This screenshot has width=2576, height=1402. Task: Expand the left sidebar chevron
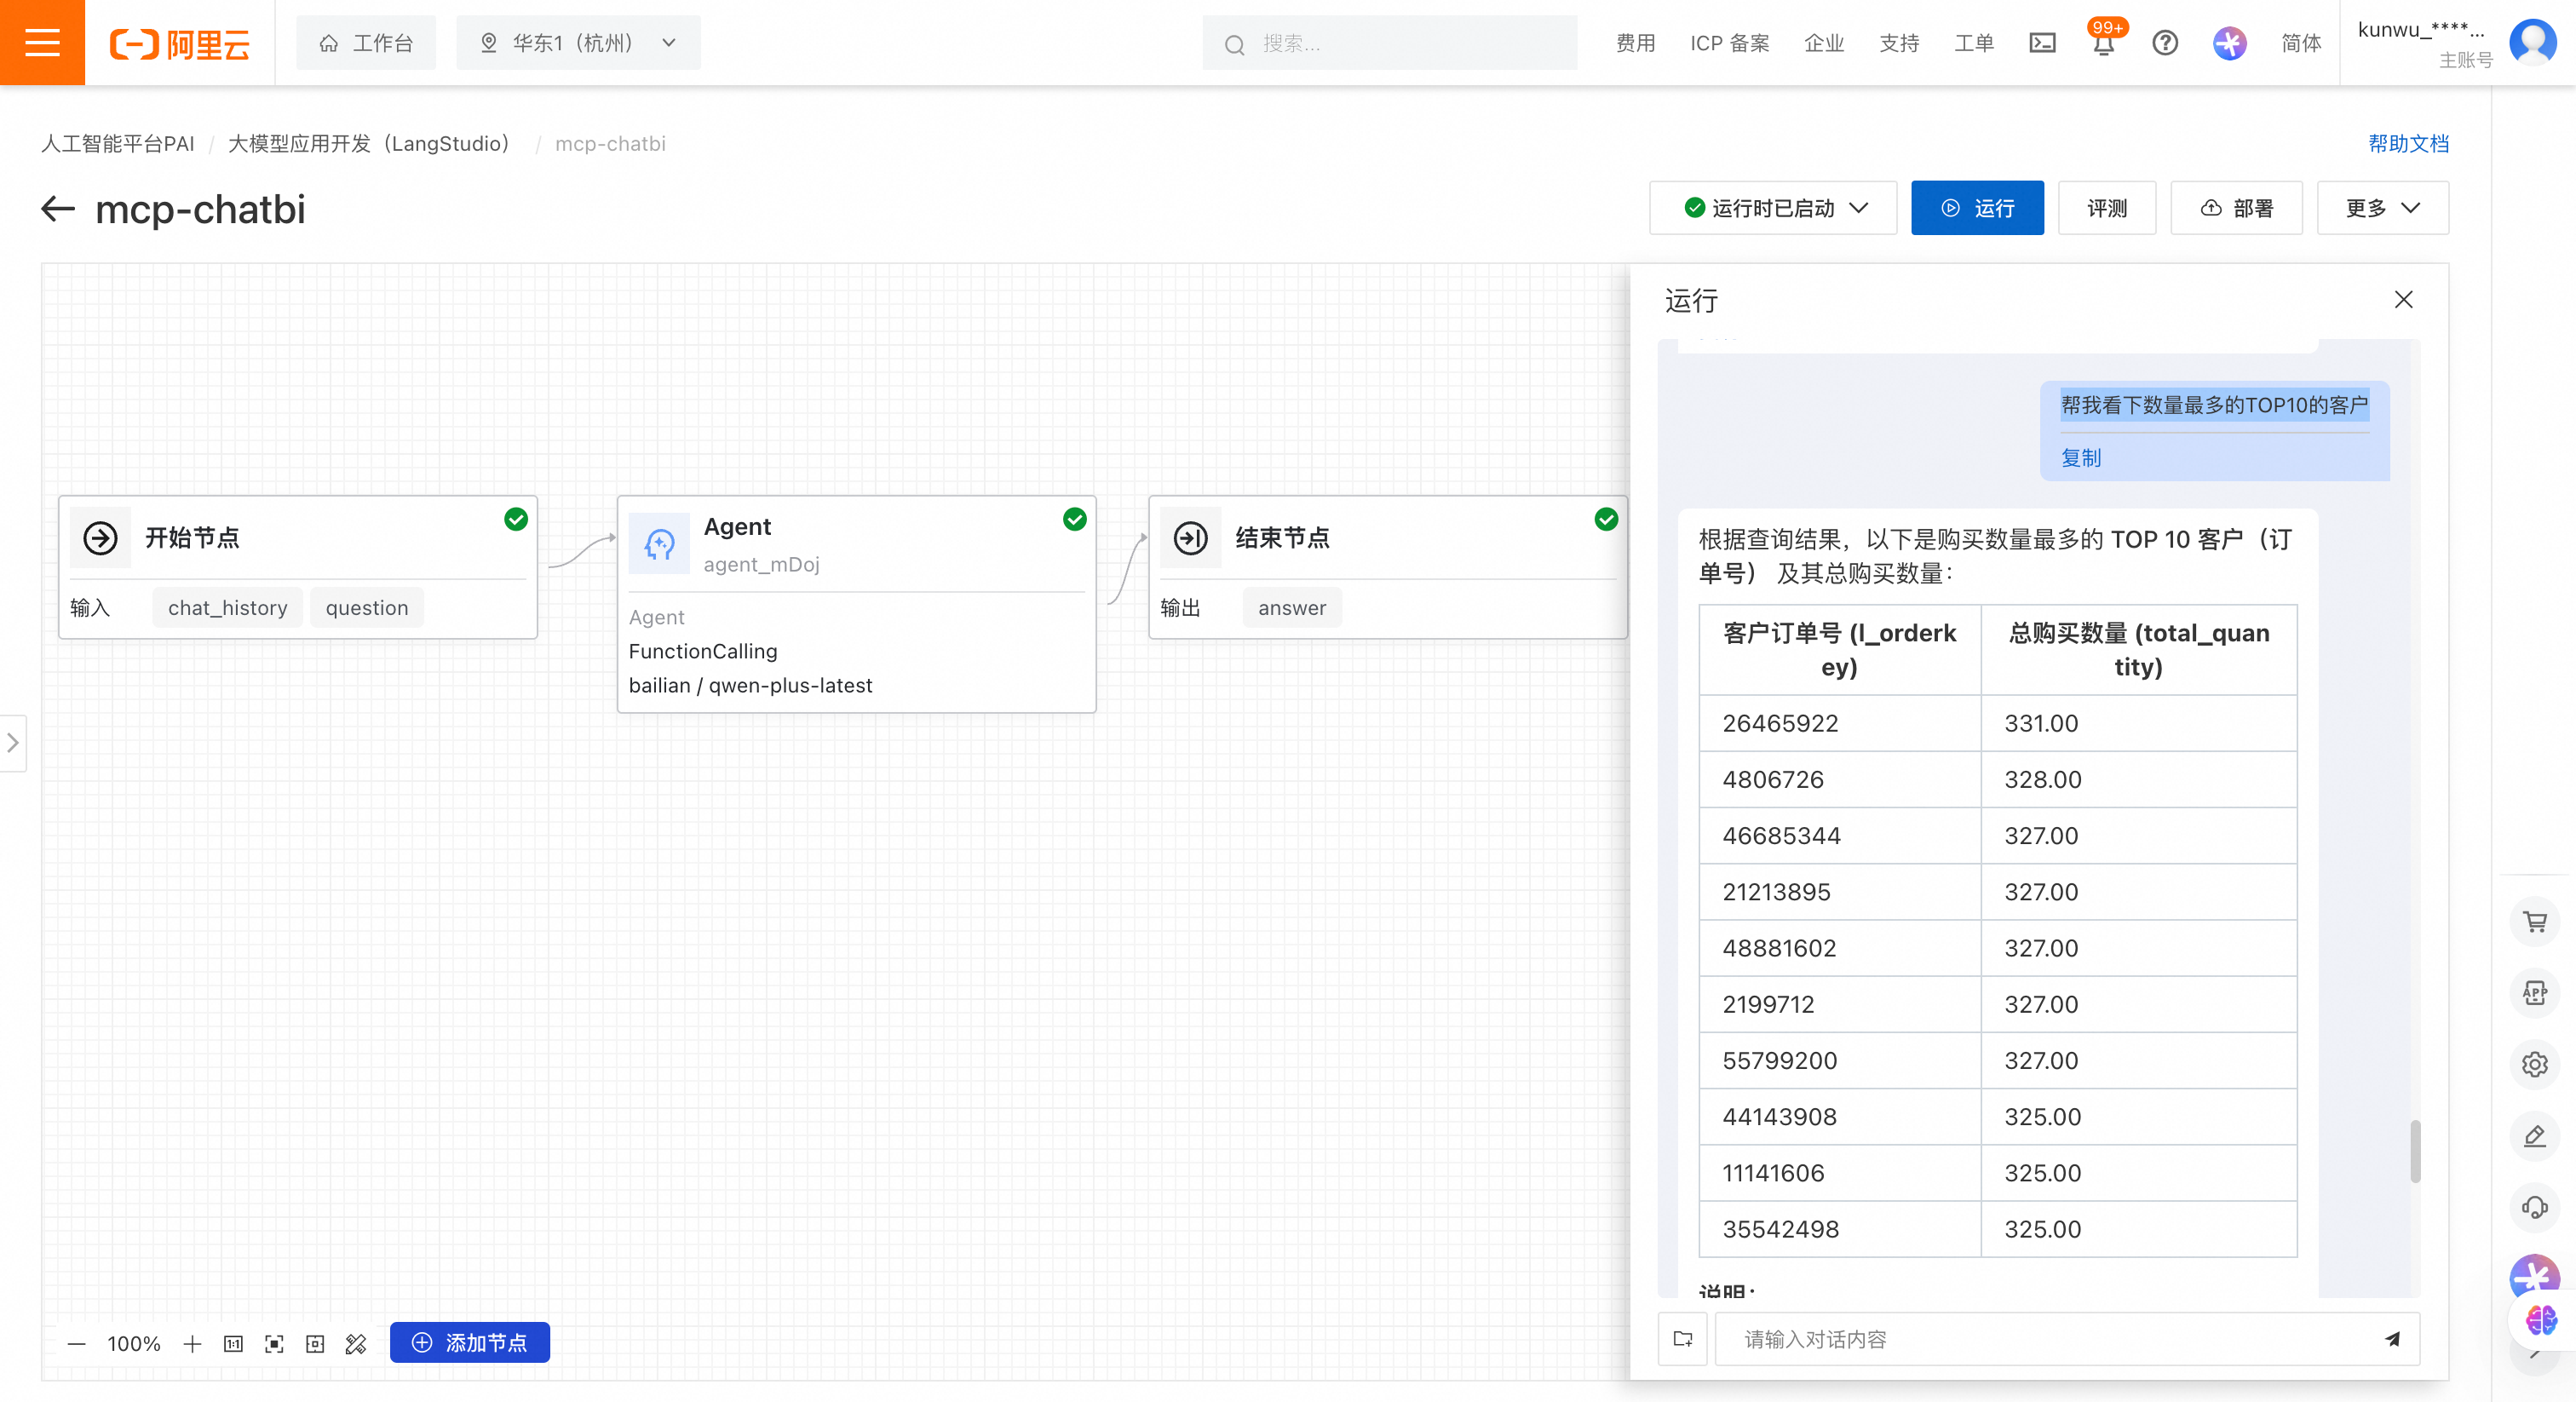(x=13, y=743)
